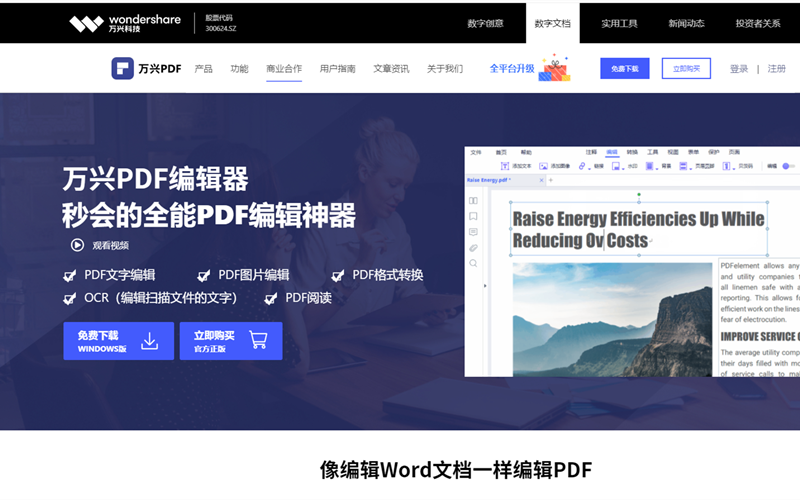Open the comment panel icon in sidebar

(473, 232)
